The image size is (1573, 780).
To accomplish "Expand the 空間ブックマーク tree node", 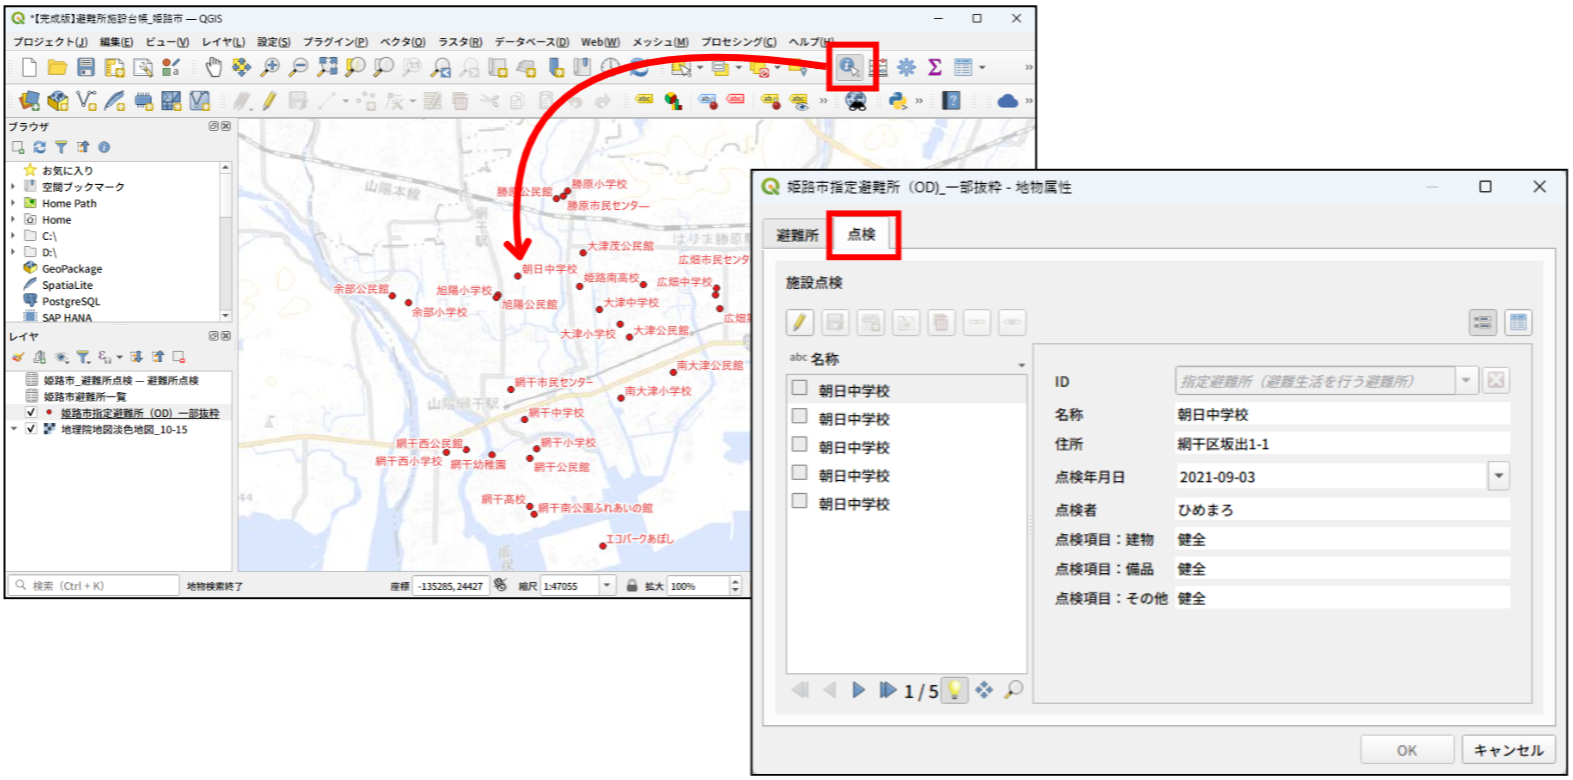I will [x=13, y=187].
